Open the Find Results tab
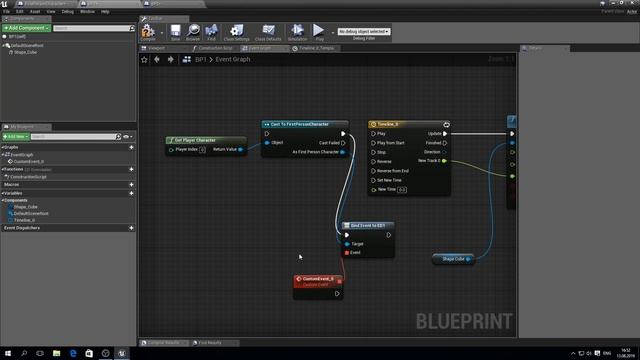Screen dimensions: 640x360 pyautogui.click(x=210, y=343)
